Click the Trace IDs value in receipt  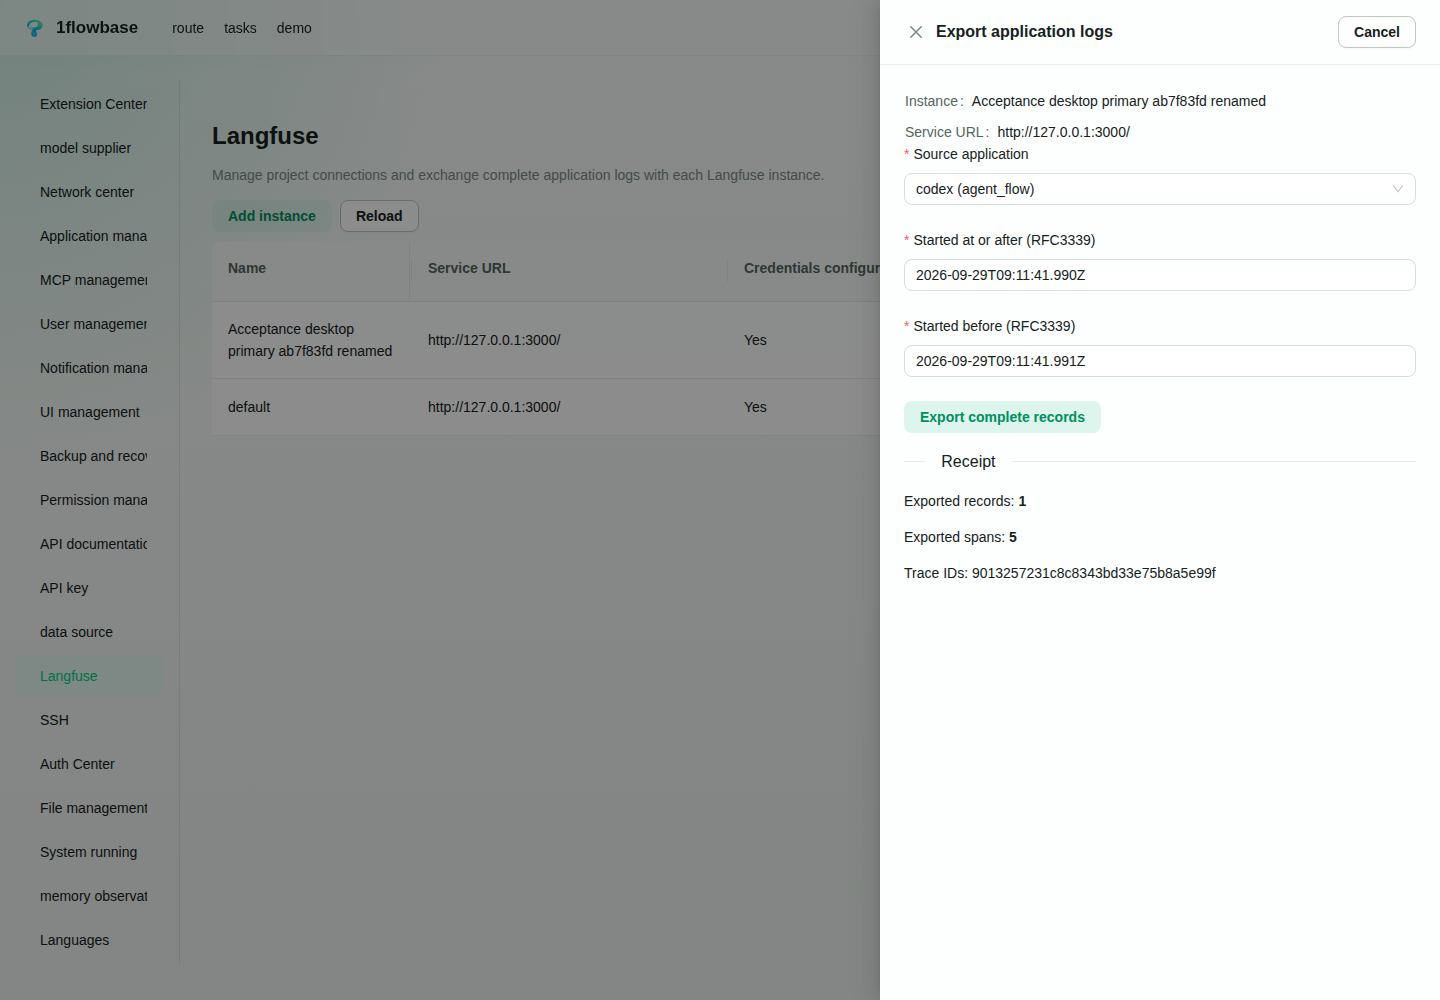1094,573
